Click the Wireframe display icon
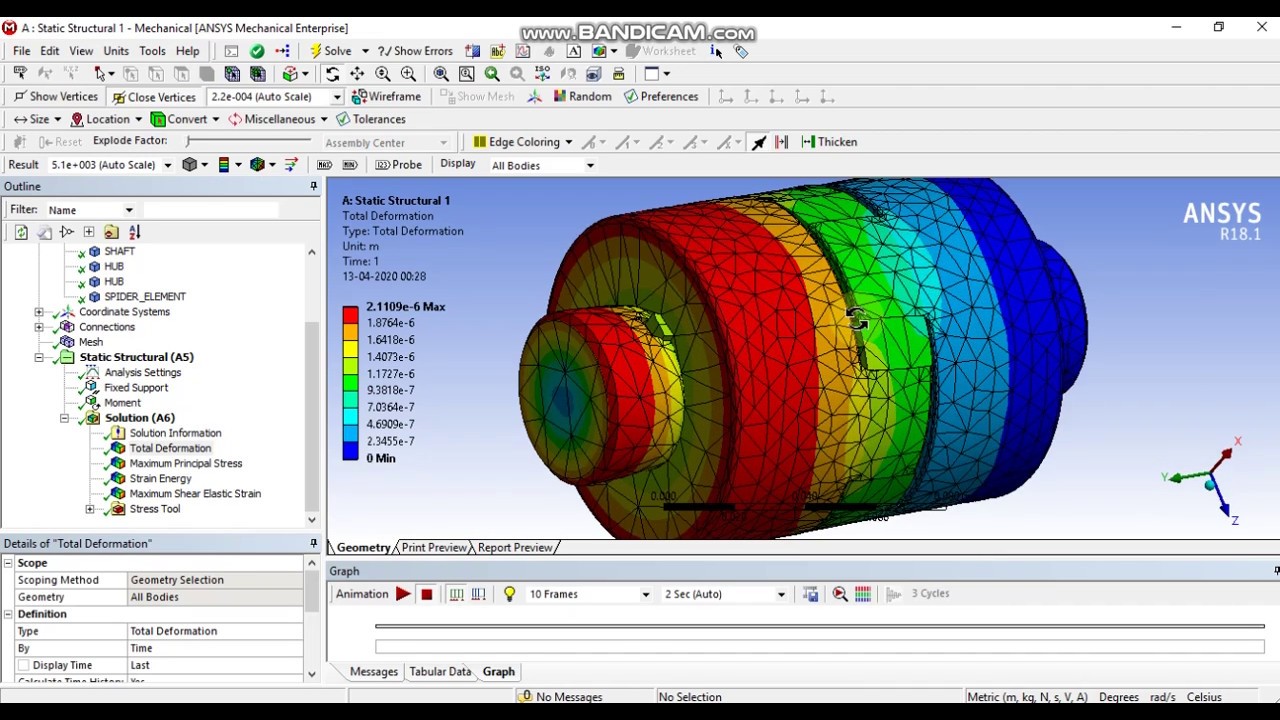 coord(360,97)
